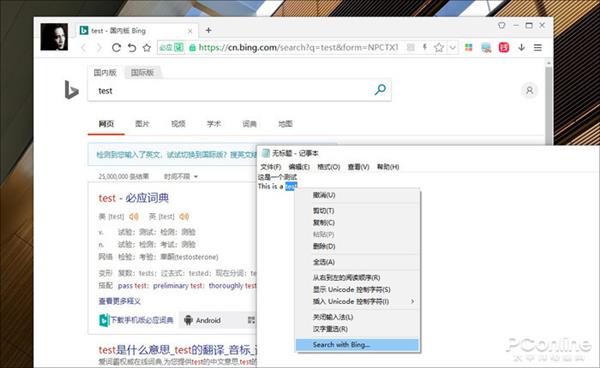Image resolution: width=600 pixels, height=368 pixels.
Task: Choose 汉字重选(R) in the context menu
Action: tap(357, 329)
